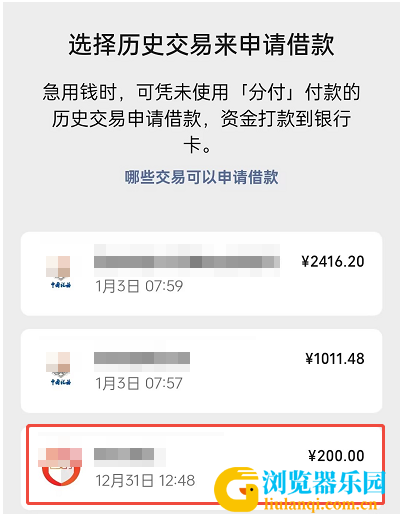Select the ¥1011.48 amount

(x=335, y=359)
